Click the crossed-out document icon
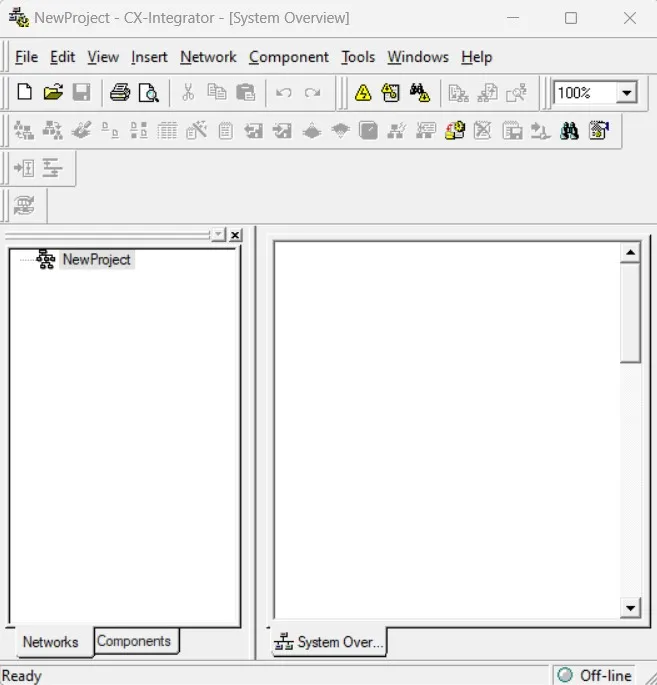This screenshot has height=685, width=657. (483, 130)
